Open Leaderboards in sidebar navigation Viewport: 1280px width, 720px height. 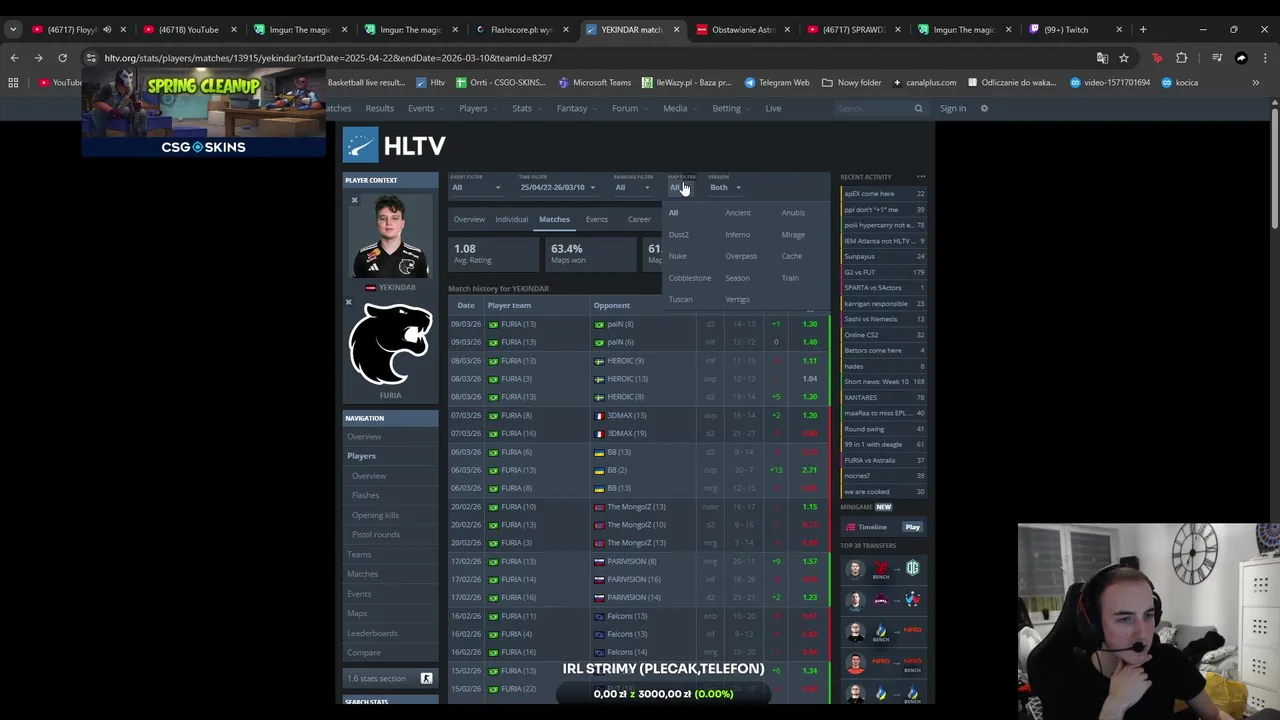tap(372, 633)
